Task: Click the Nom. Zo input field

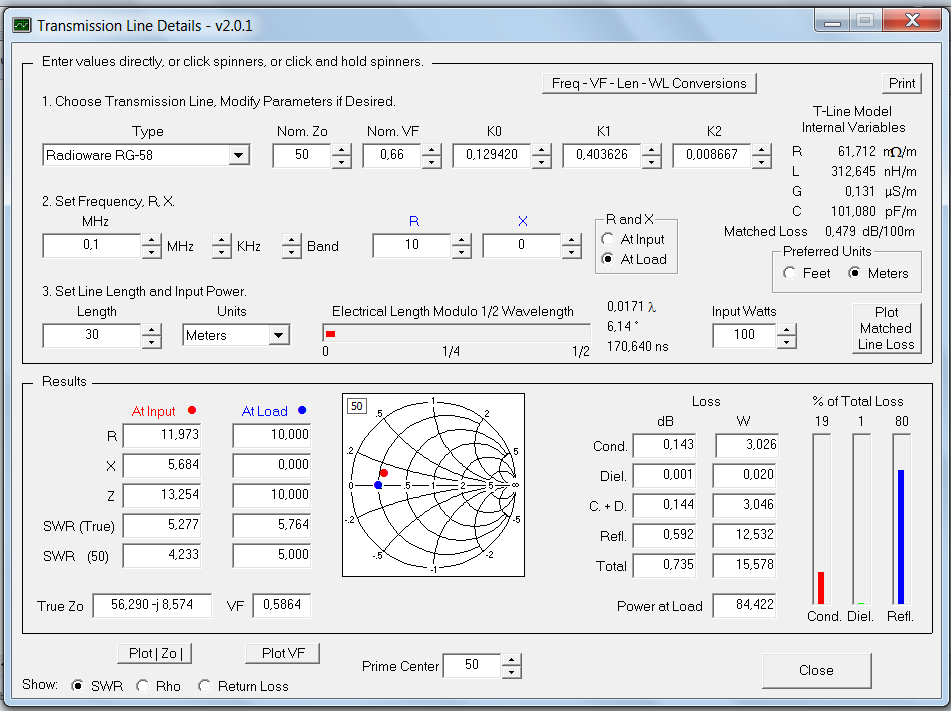Action: [302, 155]
